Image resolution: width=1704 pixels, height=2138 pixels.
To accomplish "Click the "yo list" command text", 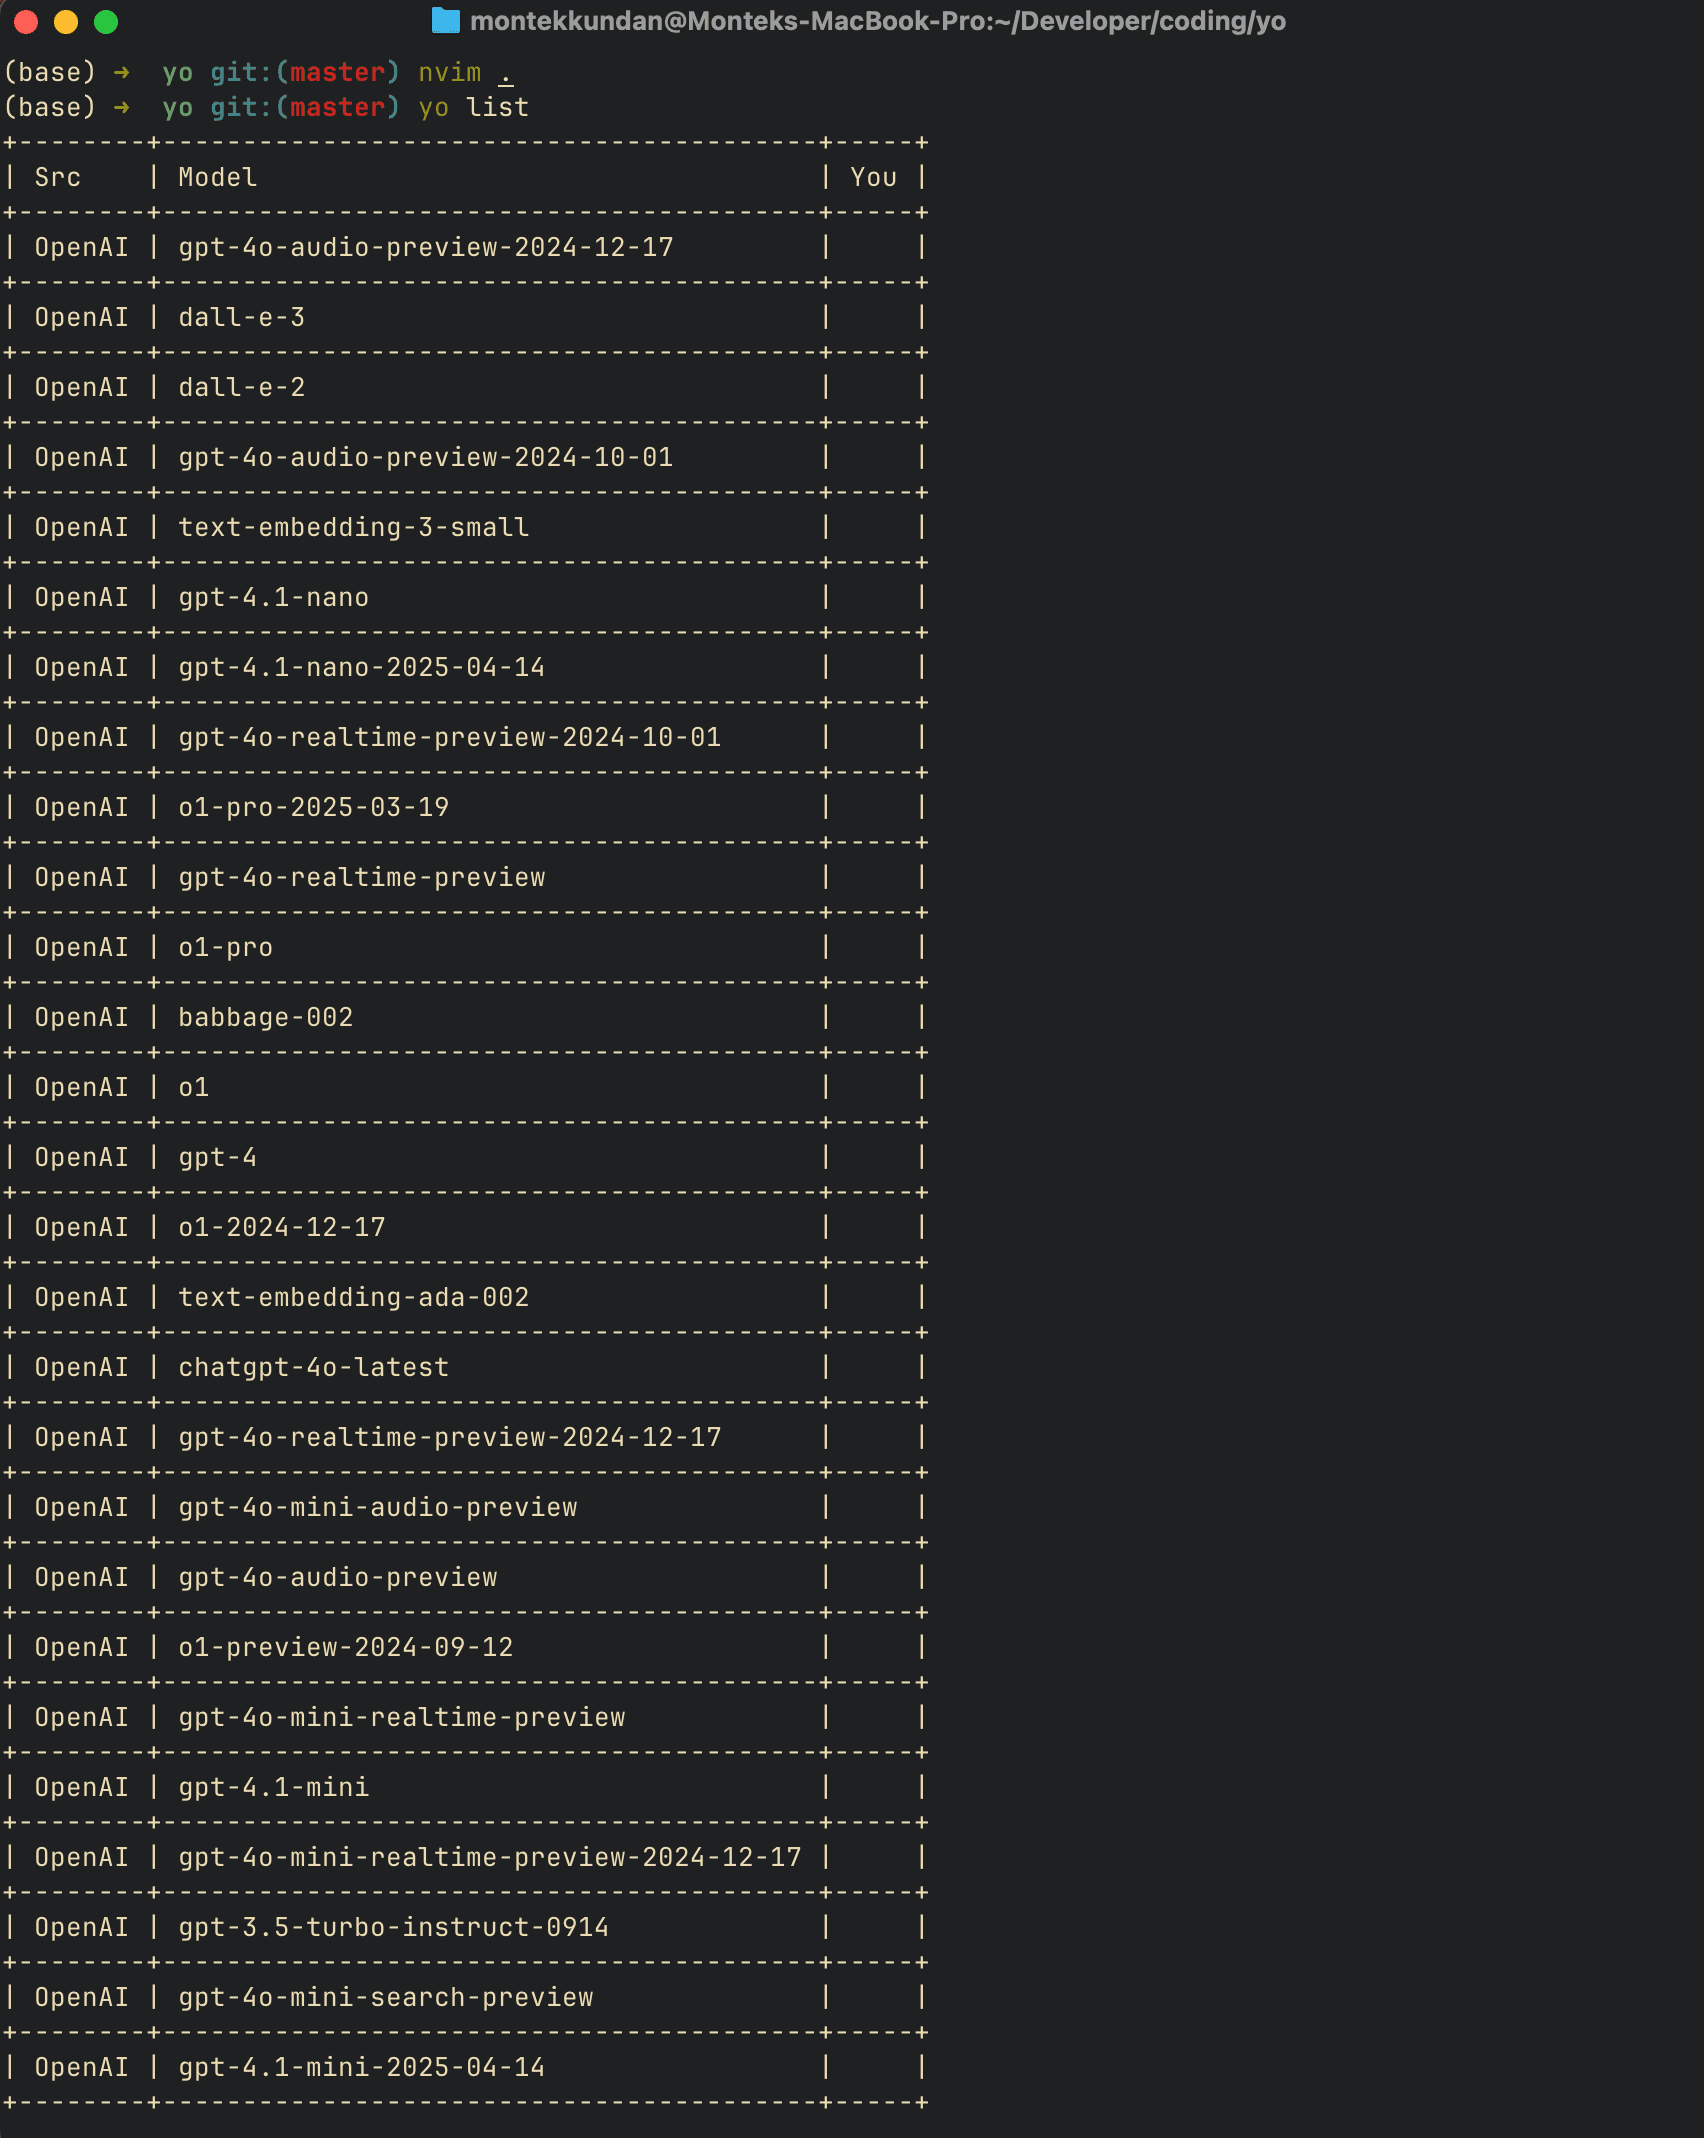I will (473, 108).
